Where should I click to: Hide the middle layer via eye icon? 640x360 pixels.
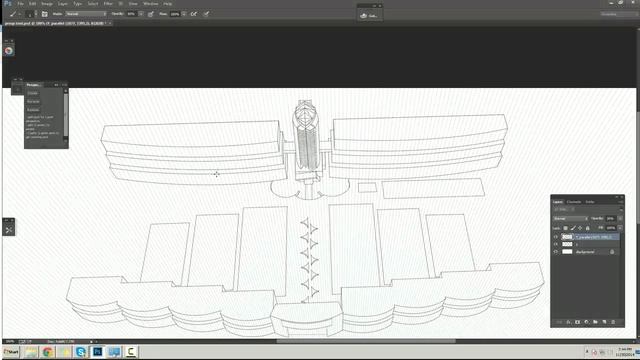click(x=556, y=244)
